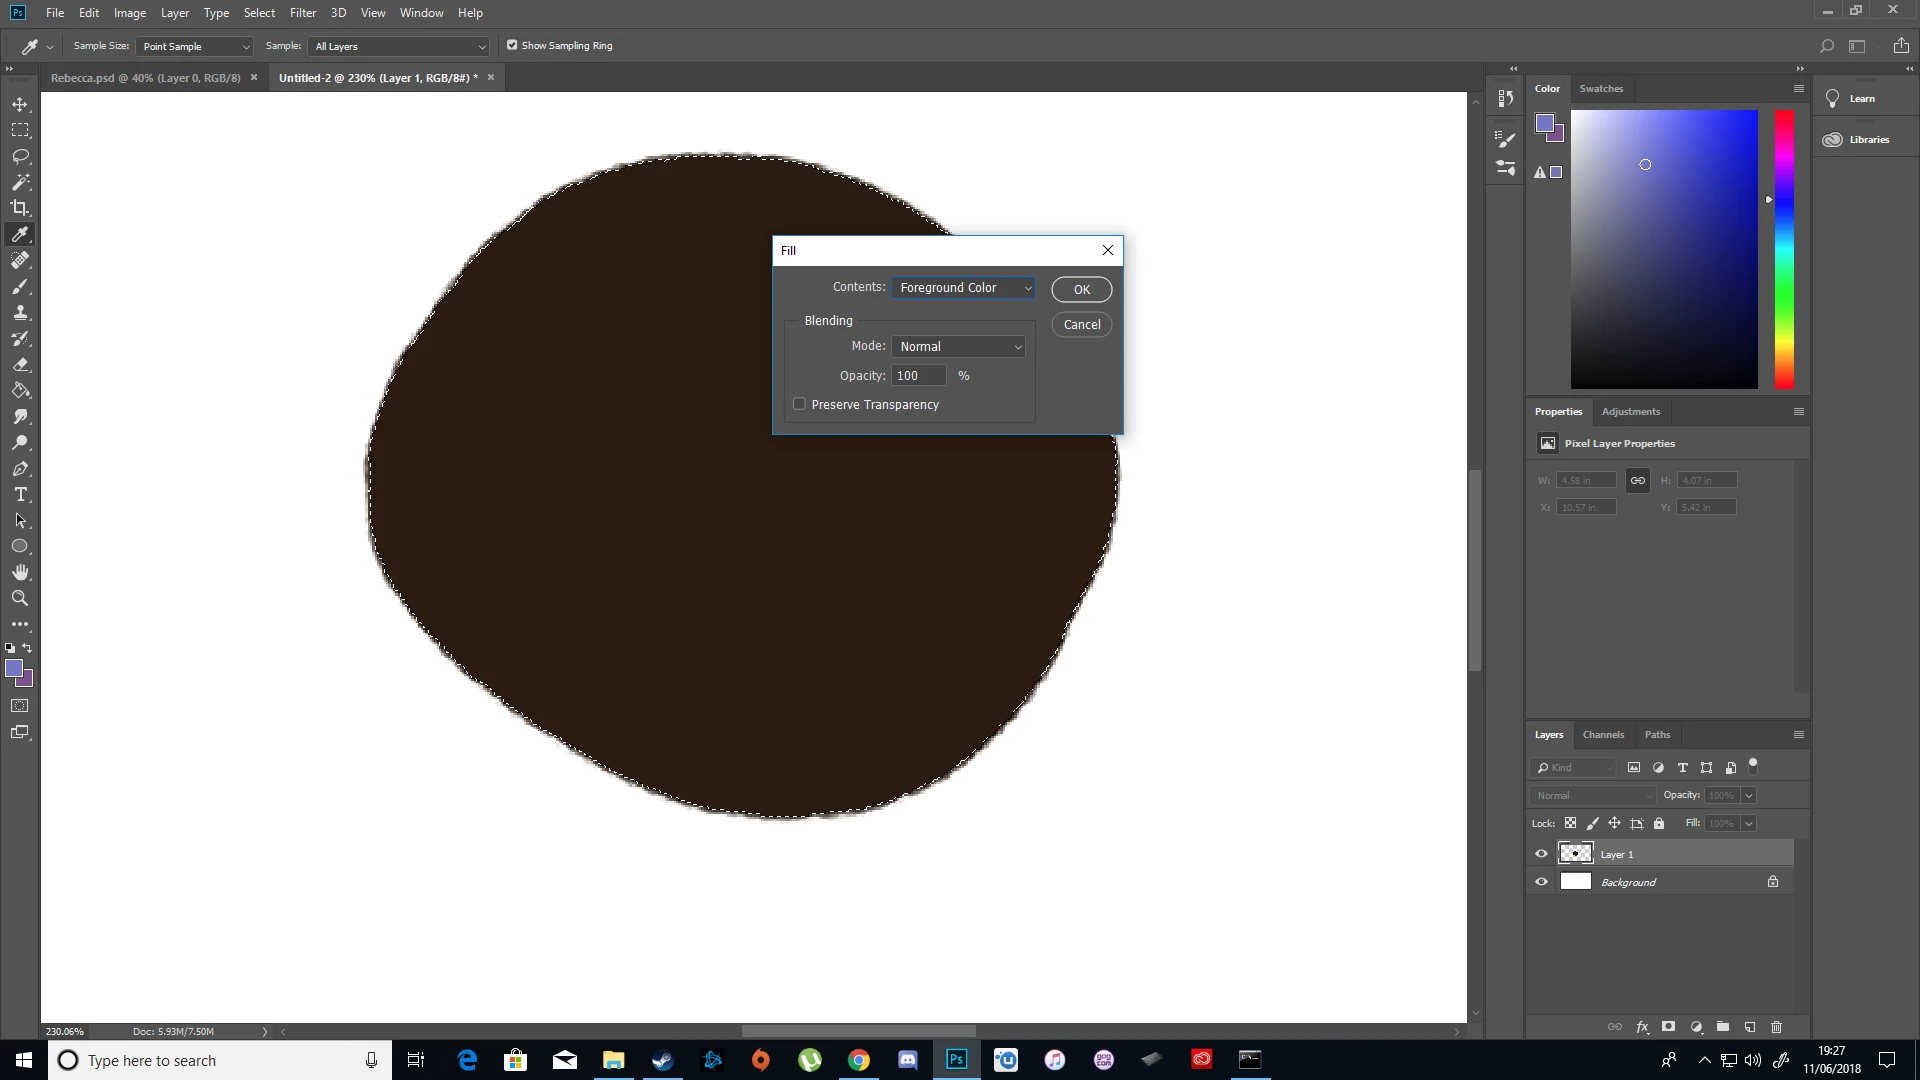Open the Filter menu

[302, 13]
